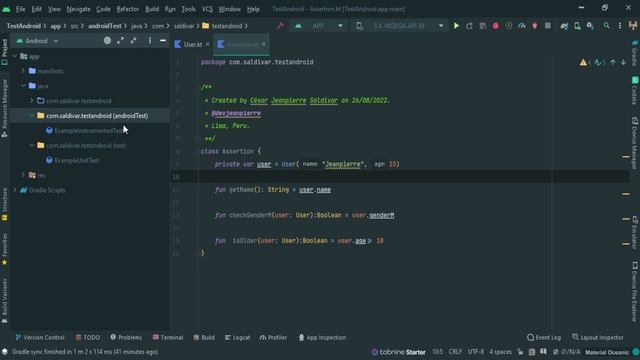Image resolution: width=640 pixels, height=360 pixels.
Task: Click the src breadcrumb in navigation bar
Action: point(74,26)
